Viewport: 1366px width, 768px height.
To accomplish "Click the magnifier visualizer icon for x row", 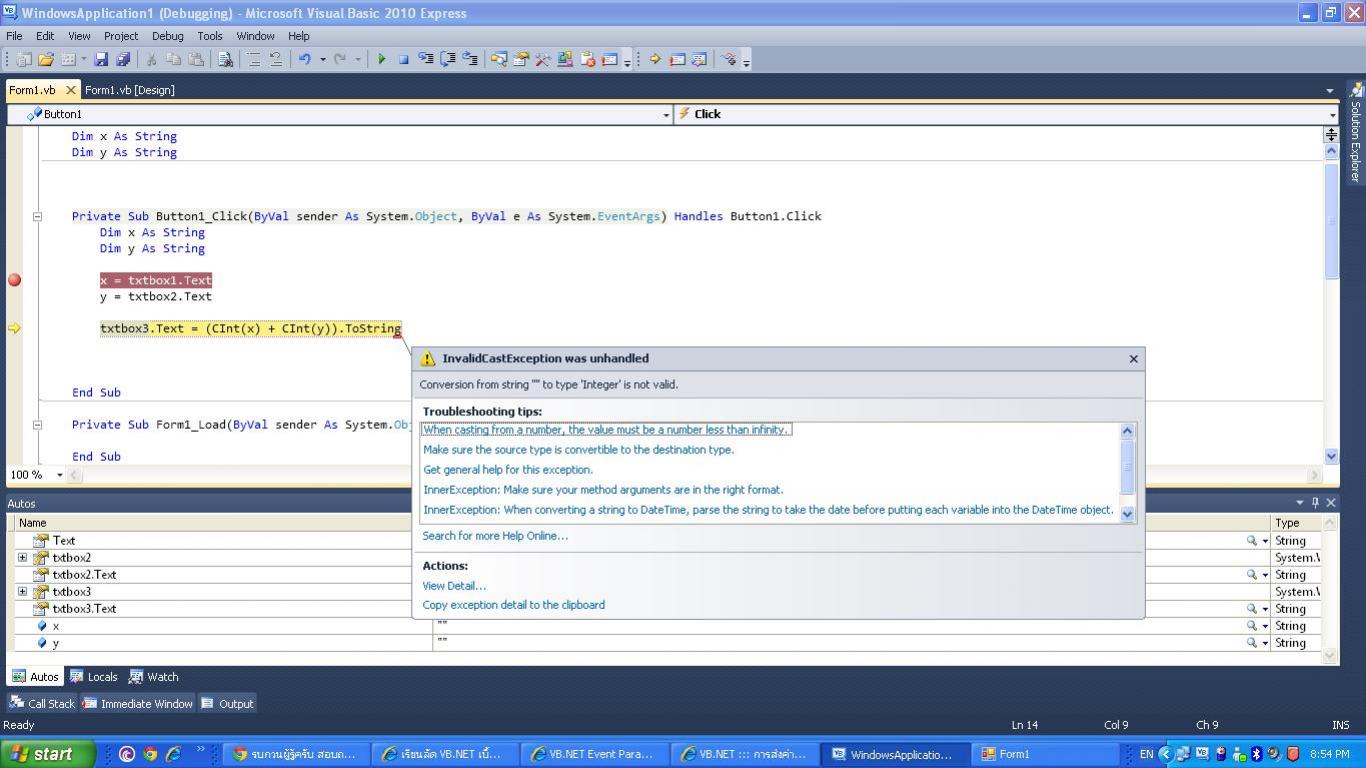I will (x=1251, y=626).
